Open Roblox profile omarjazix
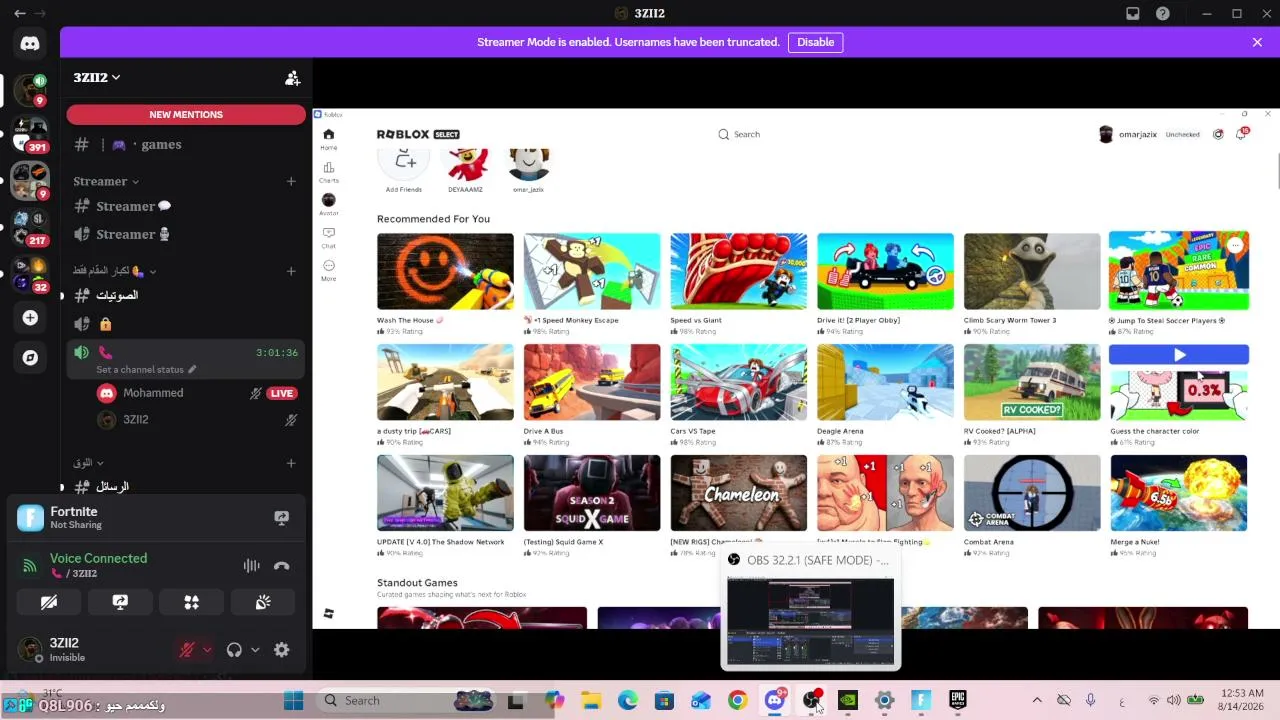Screen dimensions: 1280x720 pyautogui.click(x=1128, y=134)
